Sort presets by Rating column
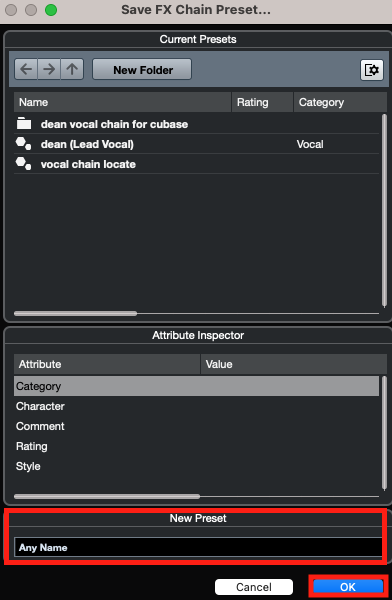 click(x=263, y=102)
